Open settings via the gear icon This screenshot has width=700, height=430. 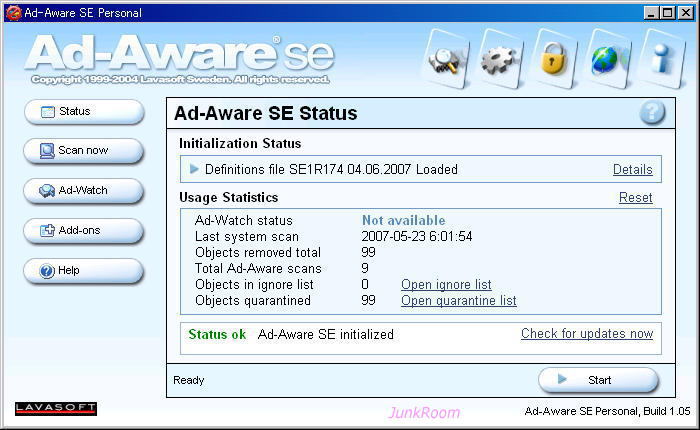click(x=500, y=59)
